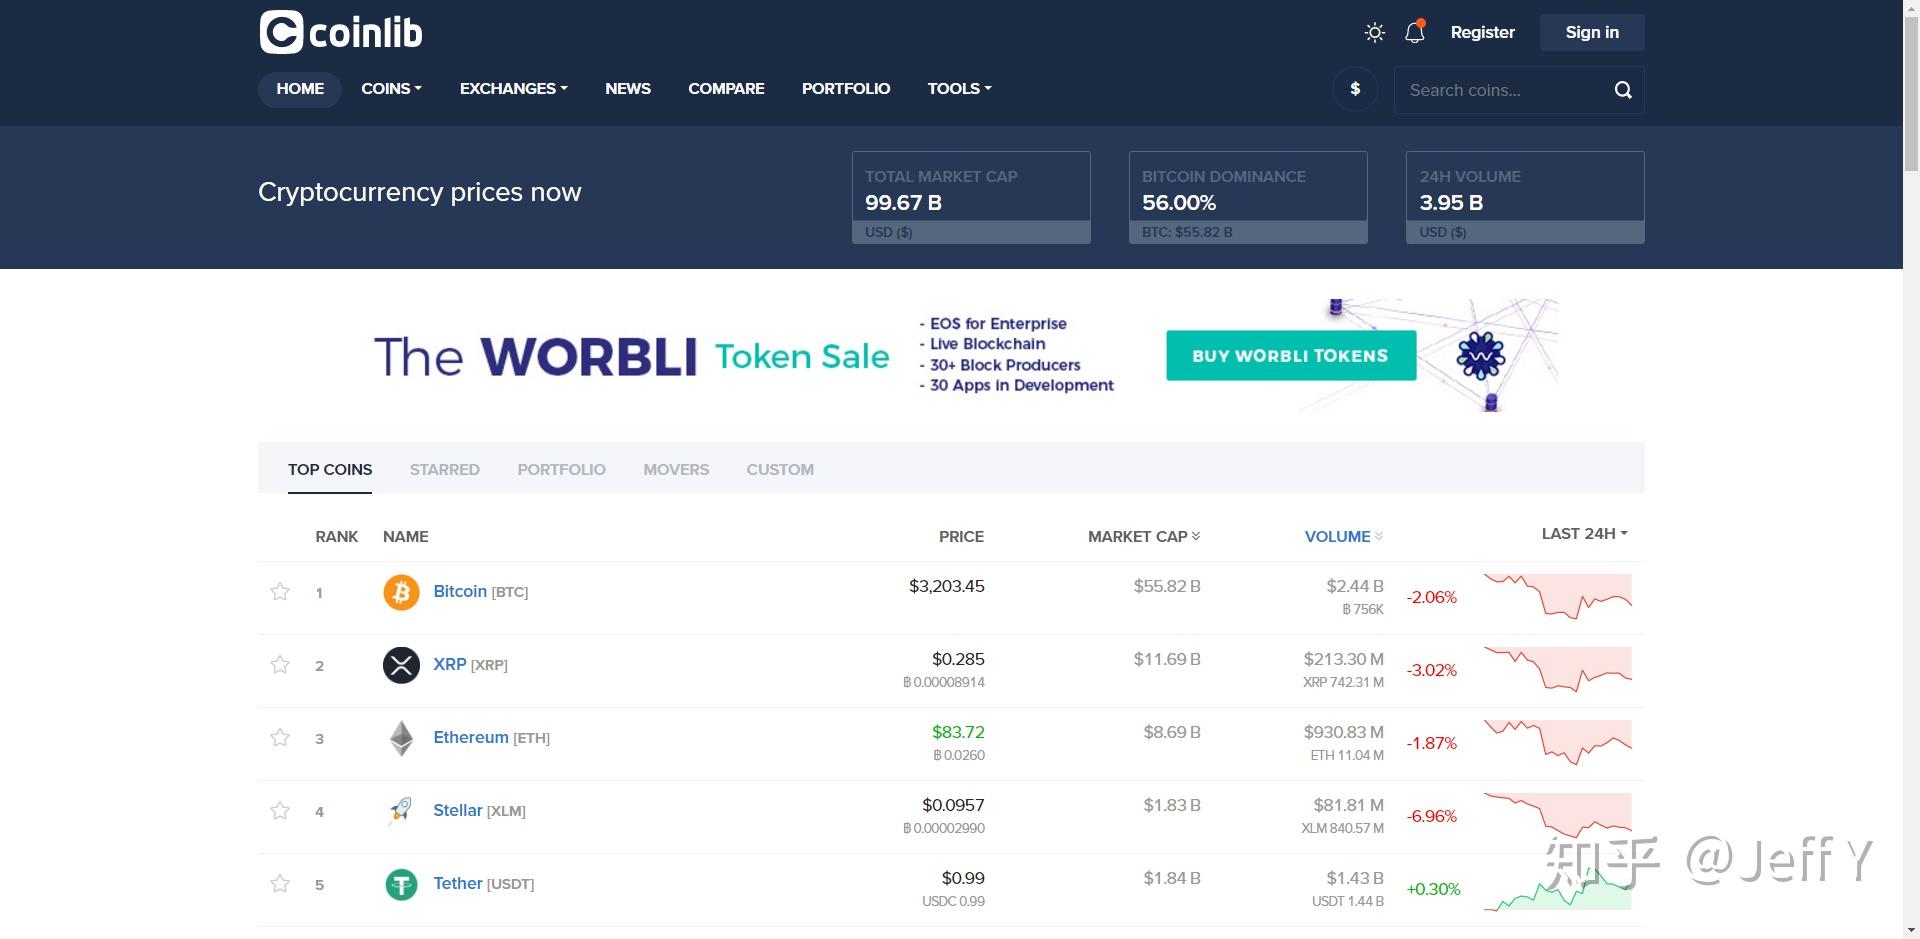
Task: Open Bitcoin 24h sparkline chart
Action: point(1557,596)
